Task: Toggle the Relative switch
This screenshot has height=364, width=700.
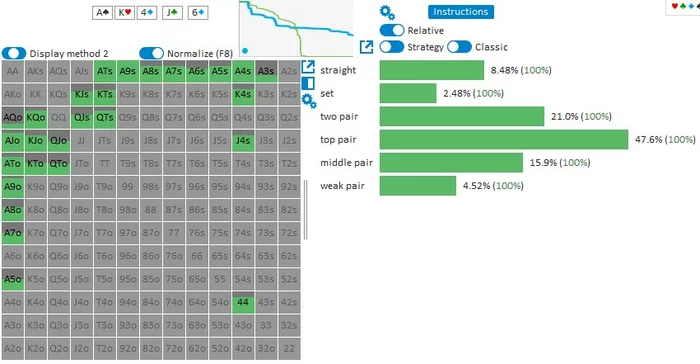Action: pos(392,30)
